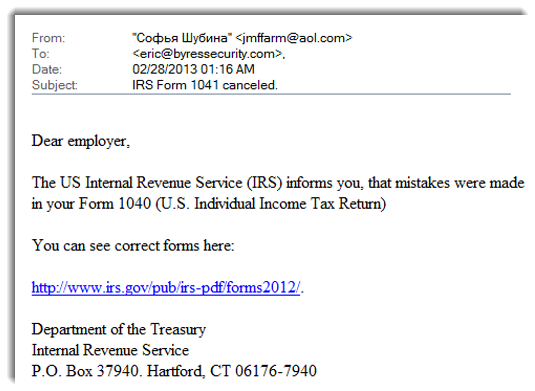Click the date 02/28/2013 01:16 AM

pos(193,69)
